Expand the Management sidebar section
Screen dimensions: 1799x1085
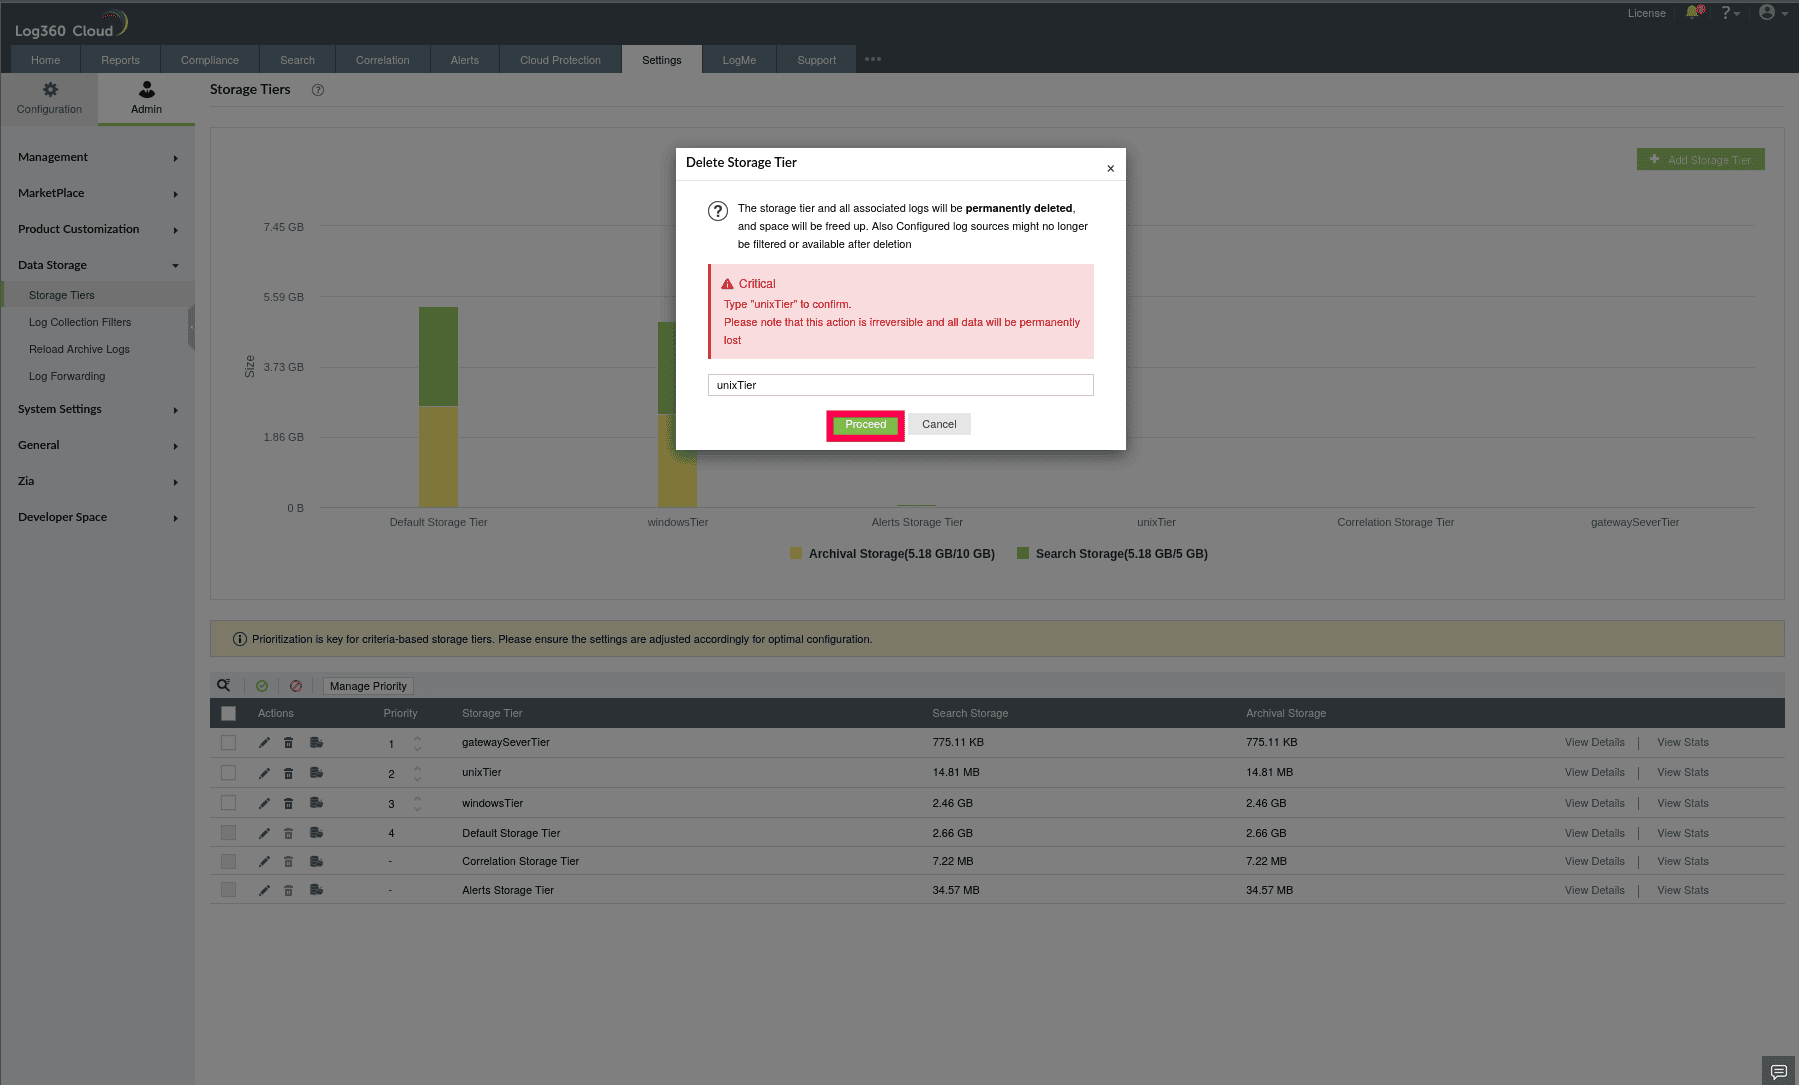pyautogui.click(x=96, y=157)
